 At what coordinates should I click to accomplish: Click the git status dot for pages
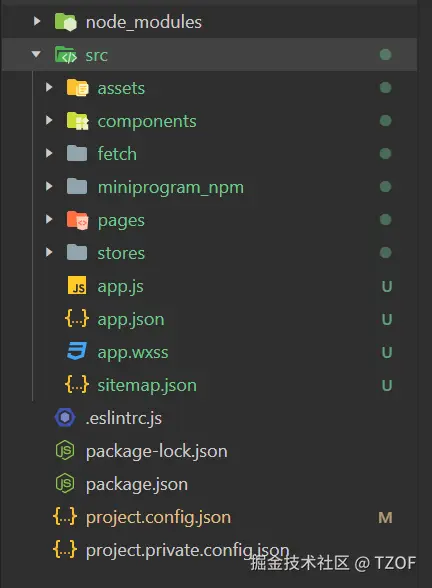pos(386,219)
